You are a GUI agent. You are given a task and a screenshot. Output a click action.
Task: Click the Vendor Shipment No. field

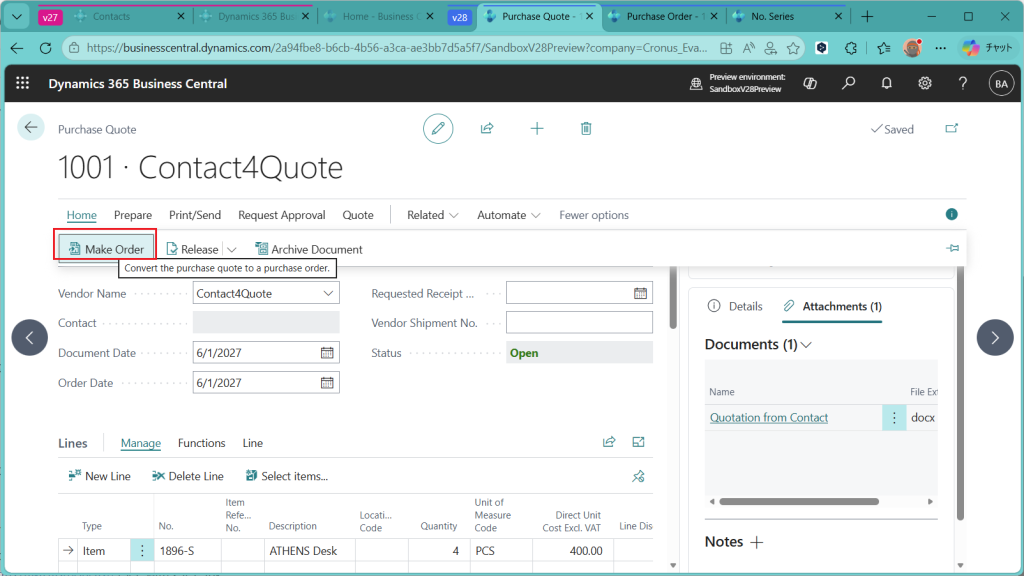pyautogui.click(x=579, y=323)
